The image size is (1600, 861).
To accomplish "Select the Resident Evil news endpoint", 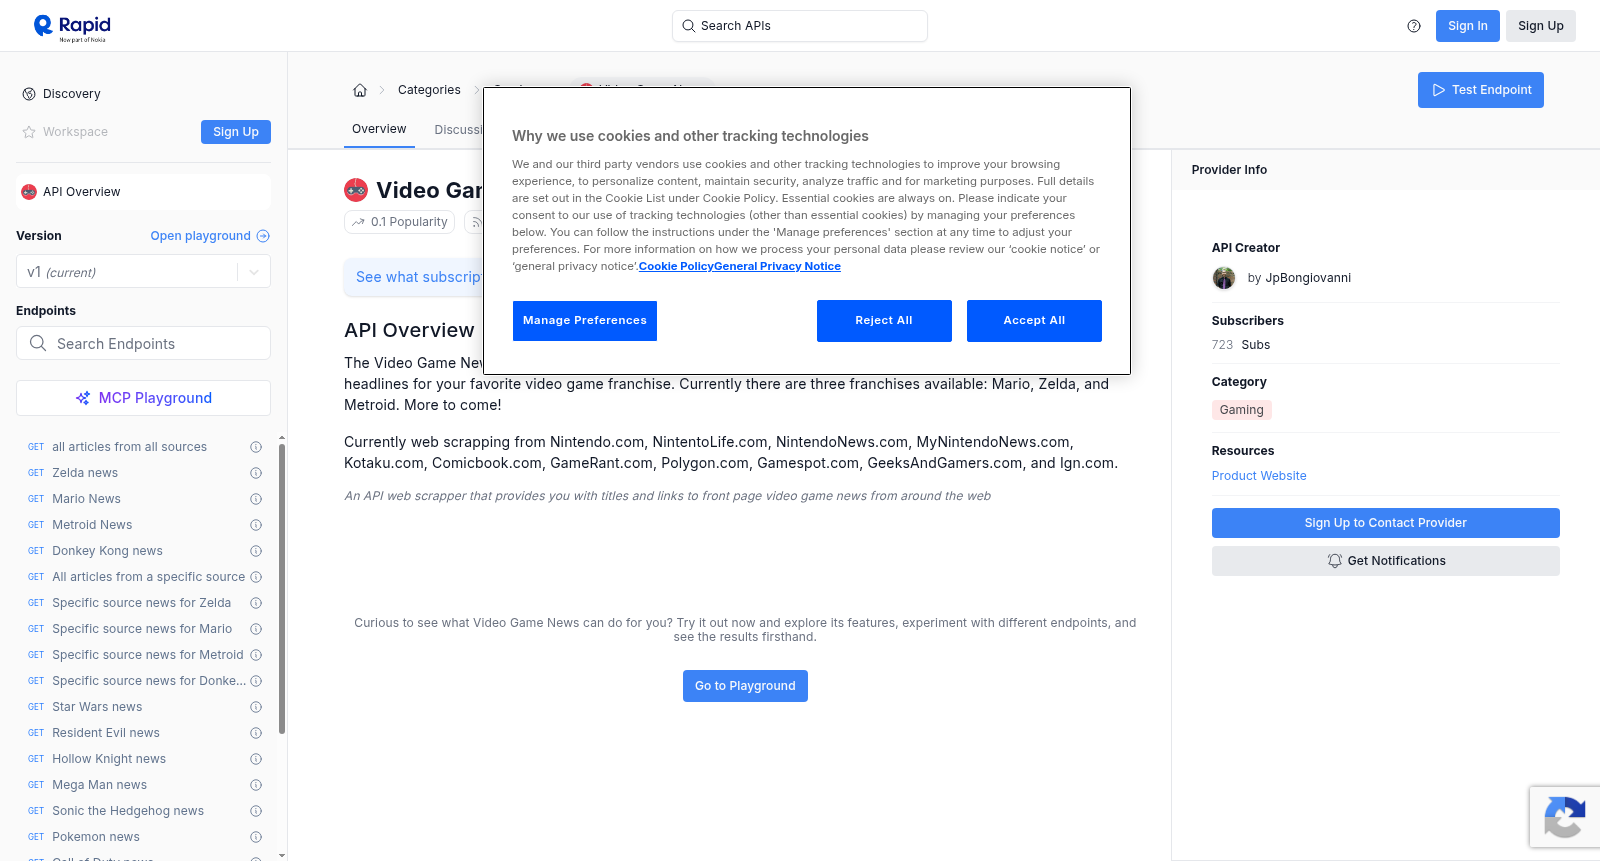I will (x=106, y=733).
